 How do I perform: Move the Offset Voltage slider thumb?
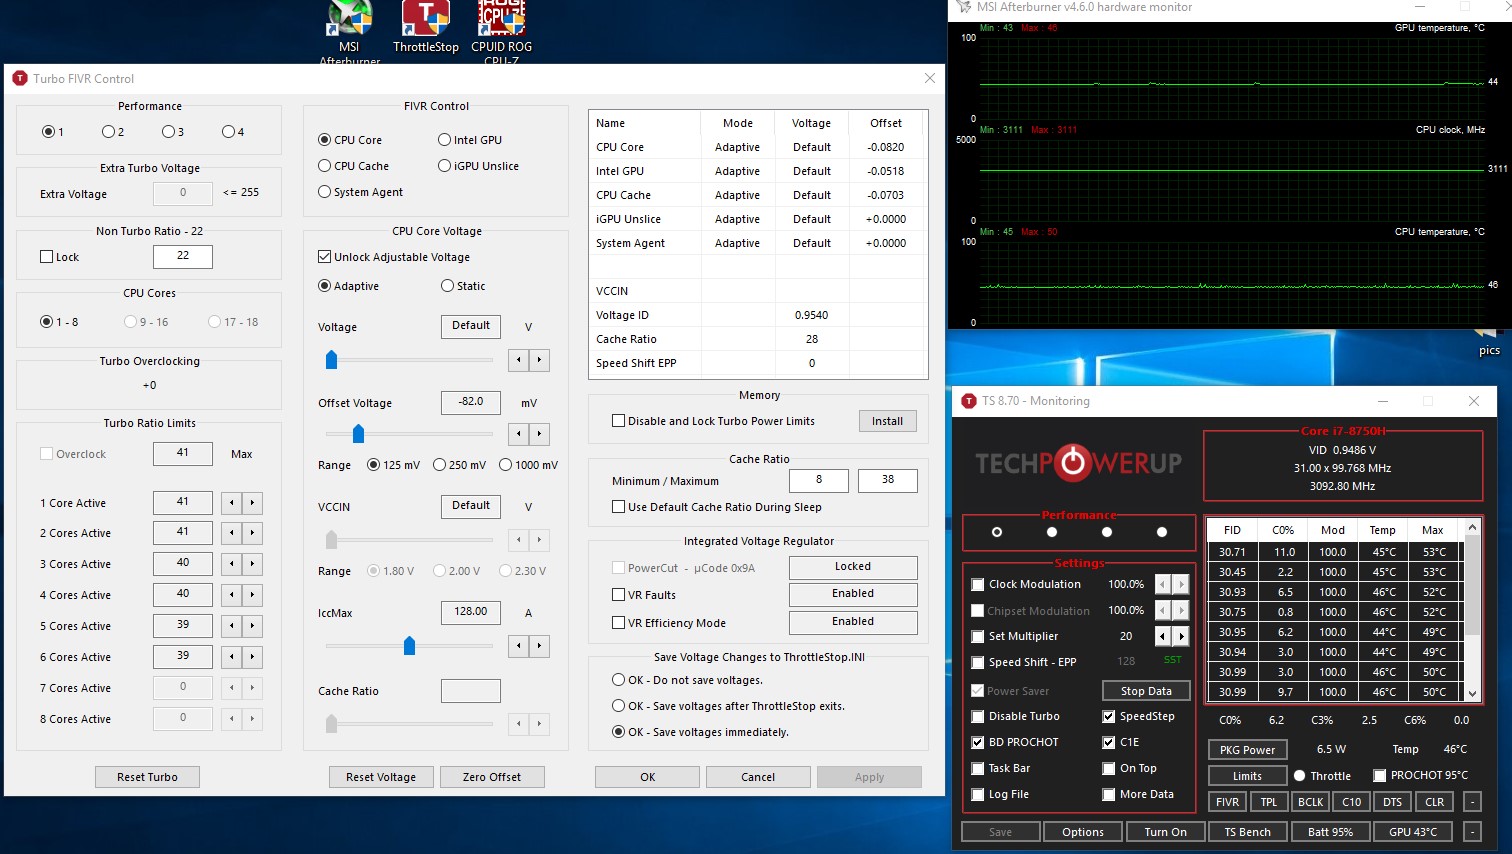click(x=358, y=434)
